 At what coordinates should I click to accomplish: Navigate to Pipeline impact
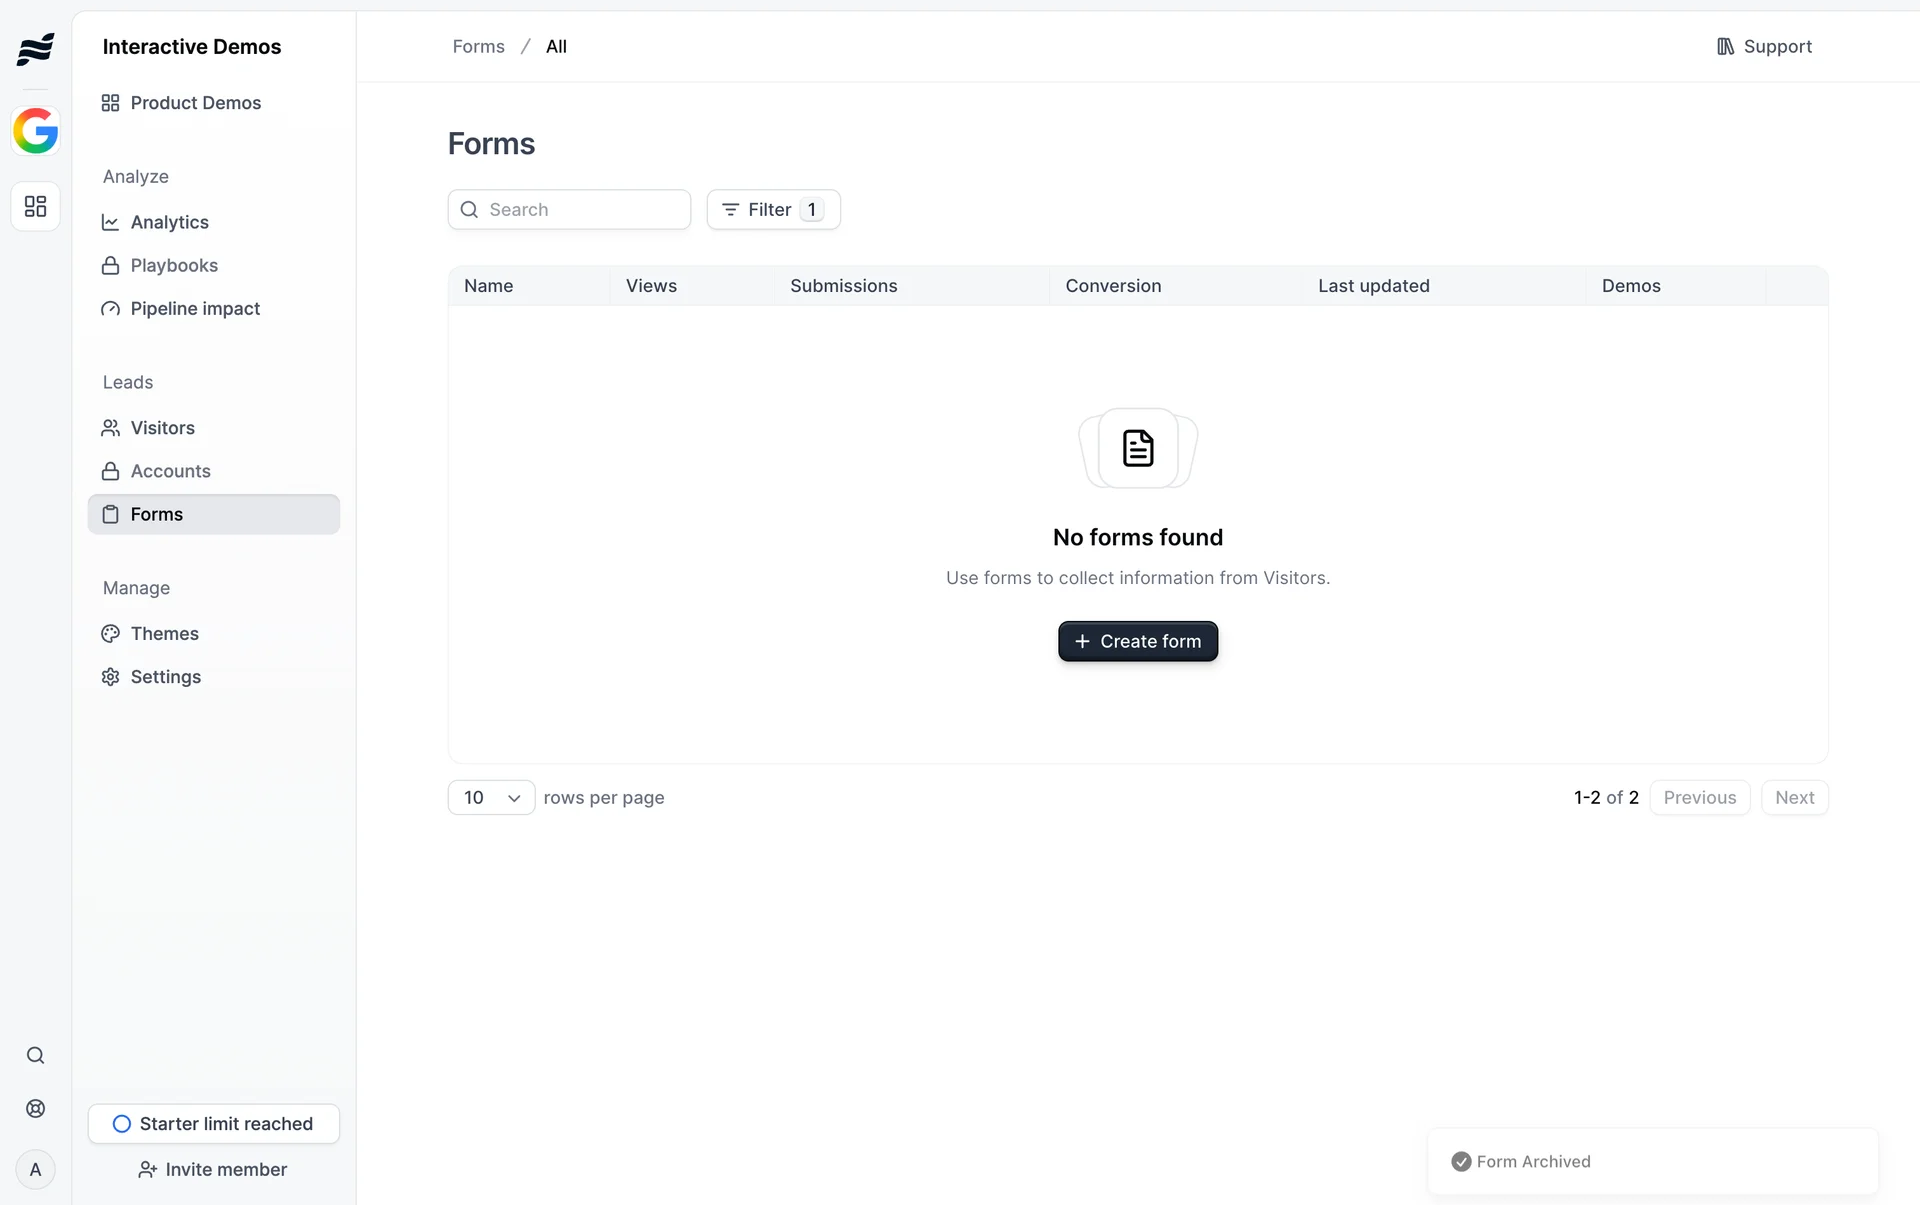(x=195, y=308)
